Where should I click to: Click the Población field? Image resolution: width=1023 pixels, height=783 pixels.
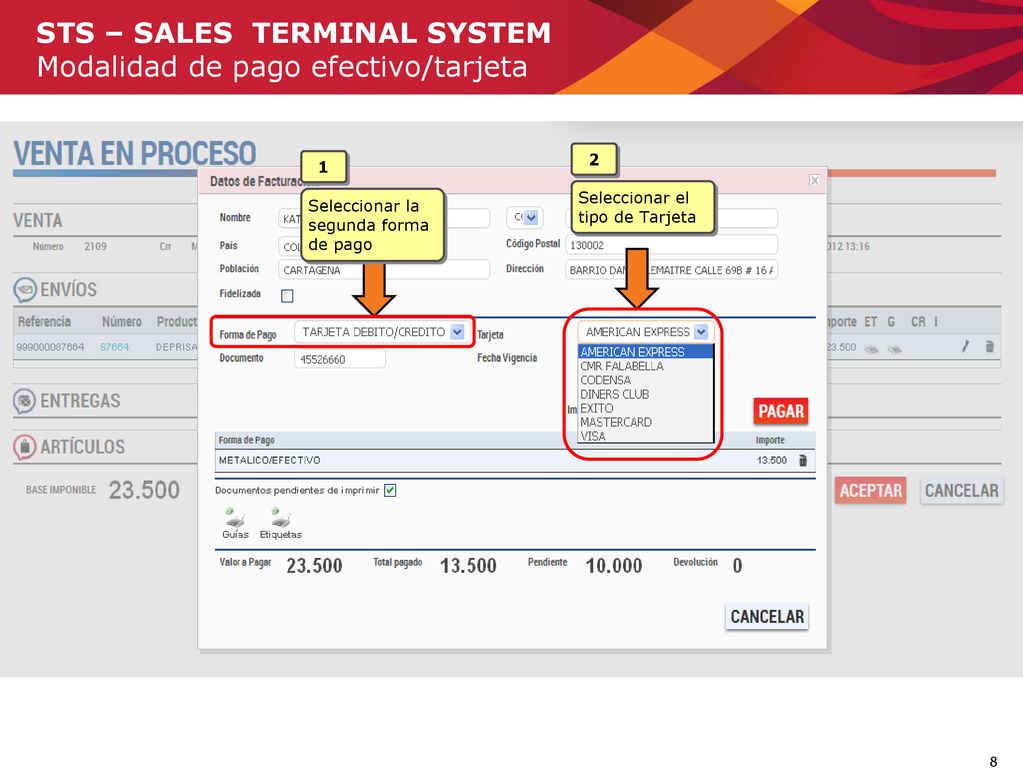tap(384, 269)
